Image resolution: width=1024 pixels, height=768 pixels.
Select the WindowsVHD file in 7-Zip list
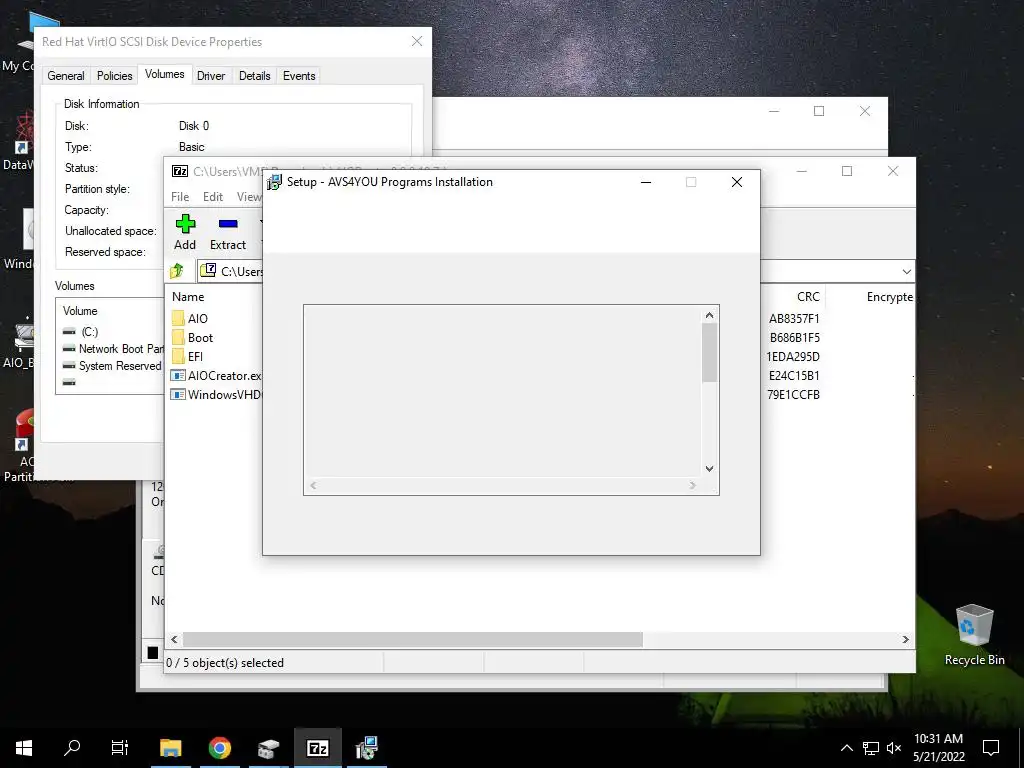point(216,394)
